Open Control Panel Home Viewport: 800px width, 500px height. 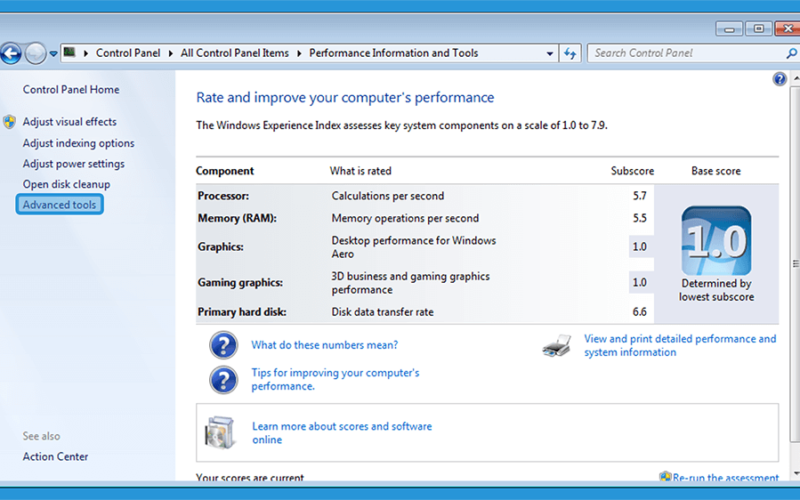pyautogui.click(x=71, y=89)
